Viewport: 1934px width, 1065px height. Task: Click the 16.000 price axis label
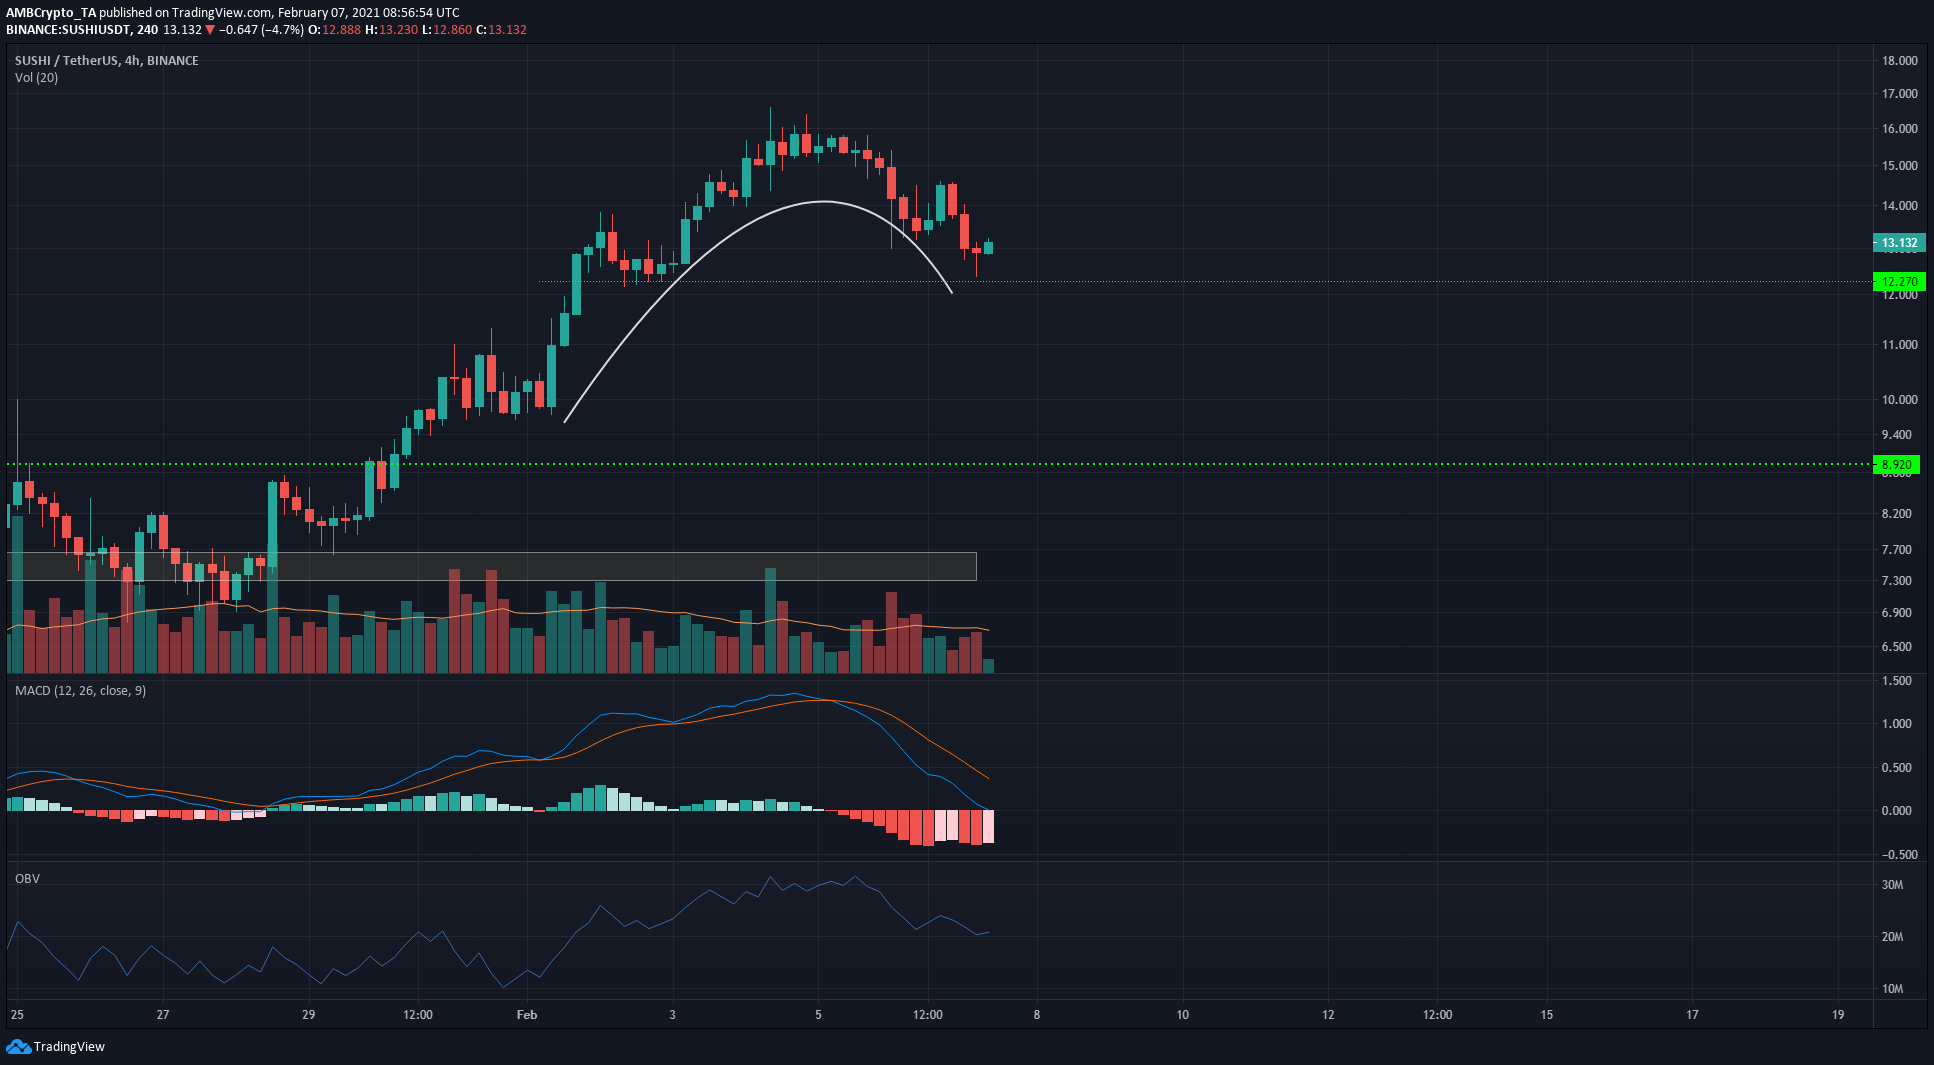coord(1899,128)
